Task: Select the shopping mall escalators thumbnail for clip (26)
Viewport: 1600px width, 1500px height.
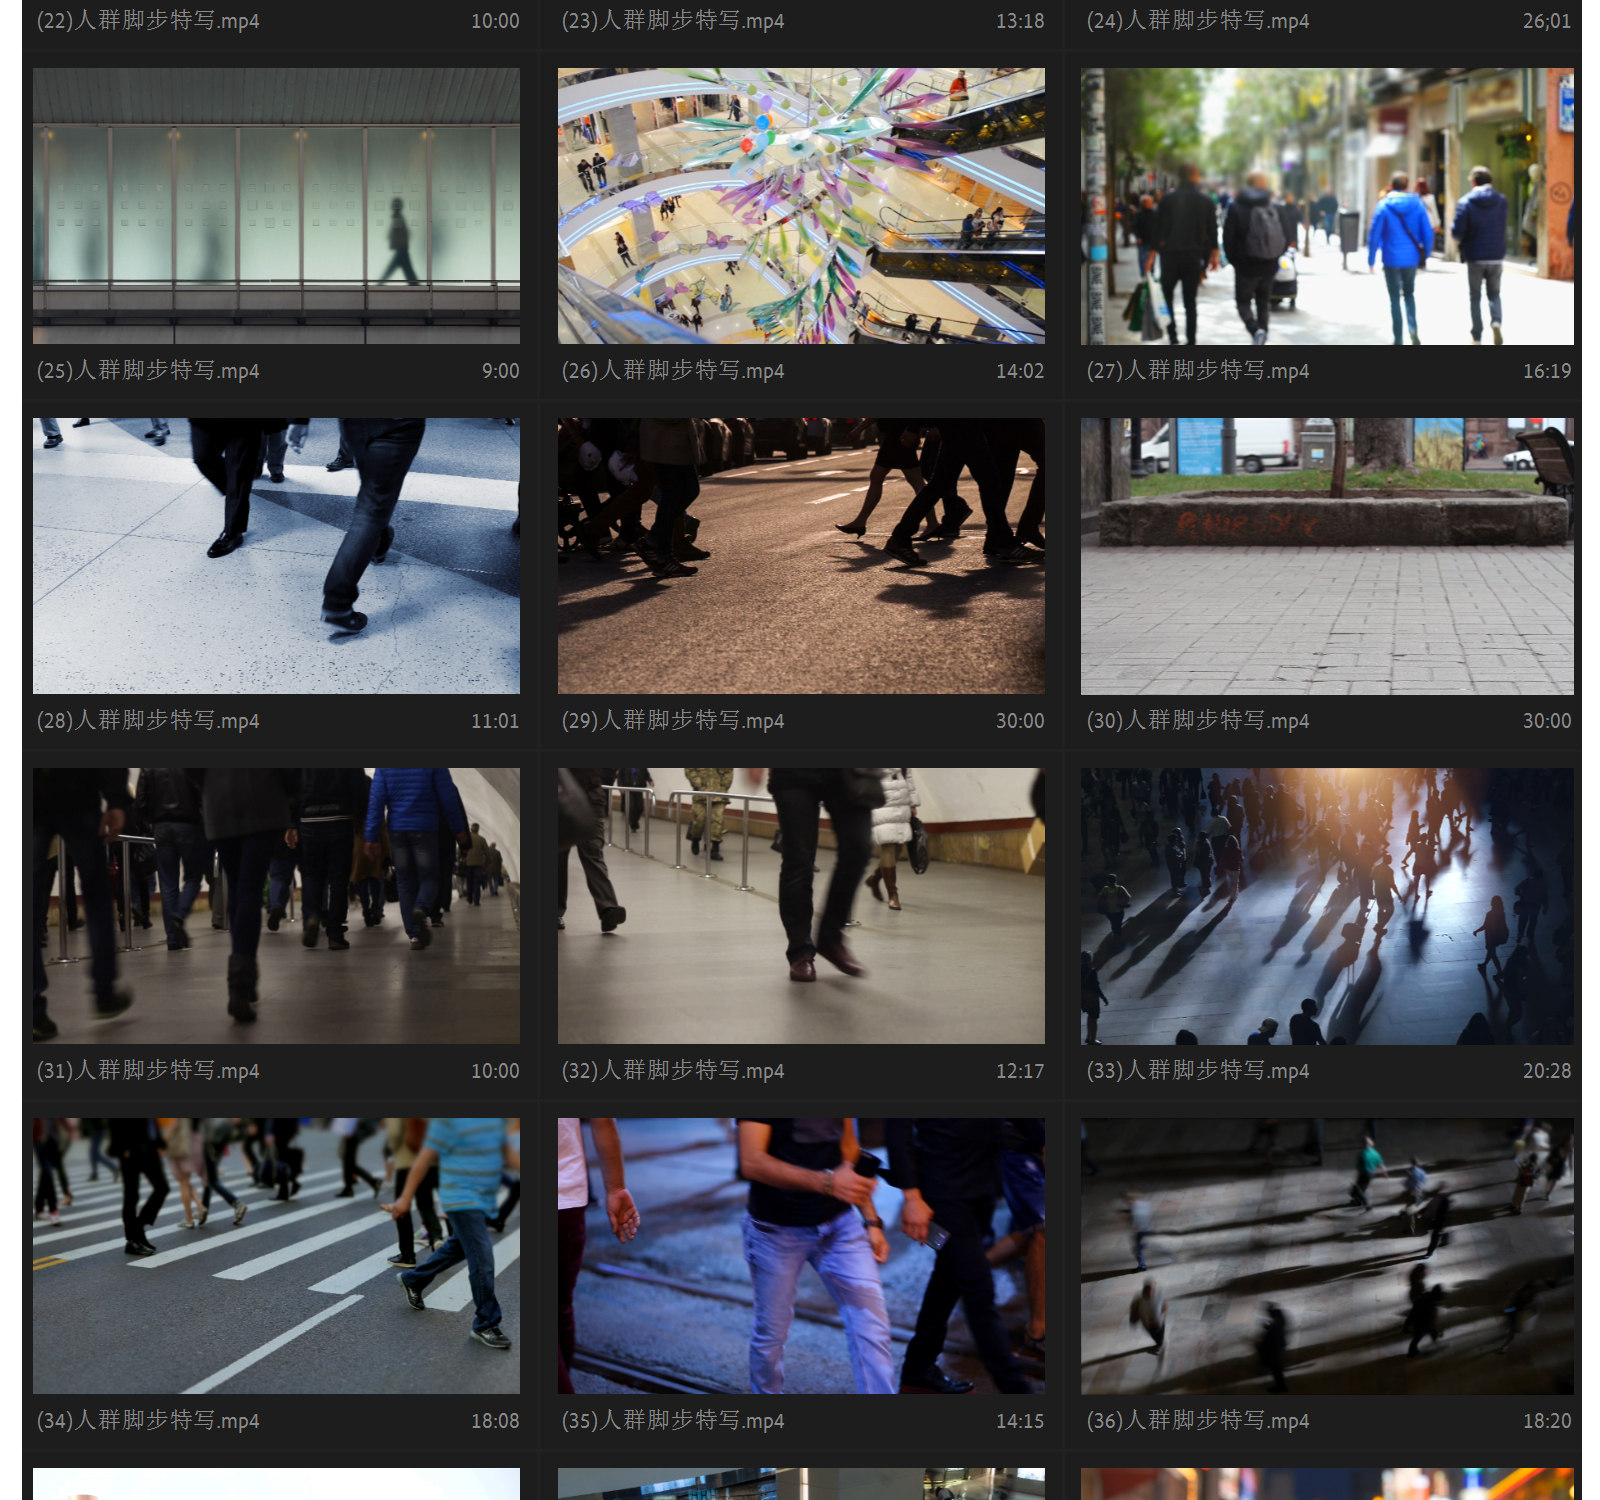Action: pos(801,206)
